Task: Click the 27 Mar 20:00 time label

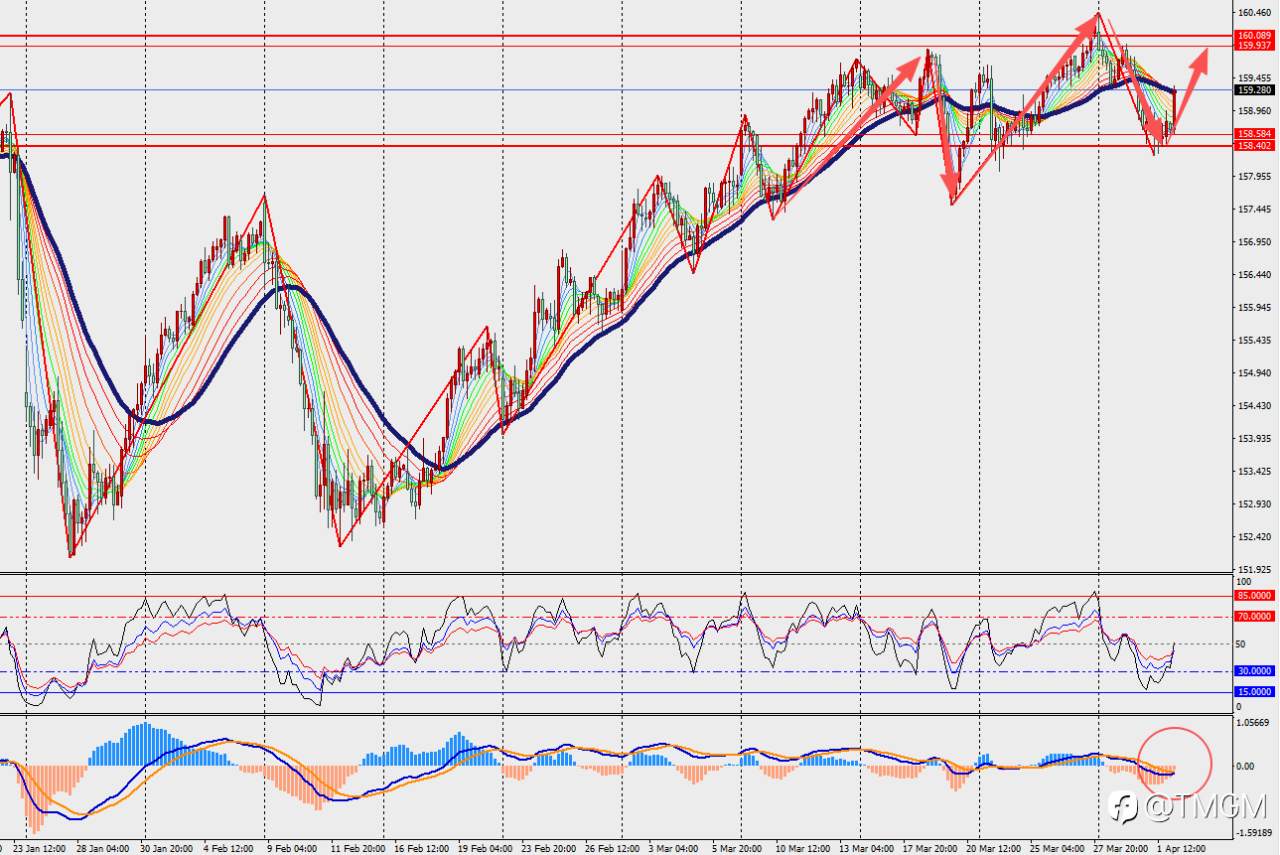Action: coord(1120,848)
